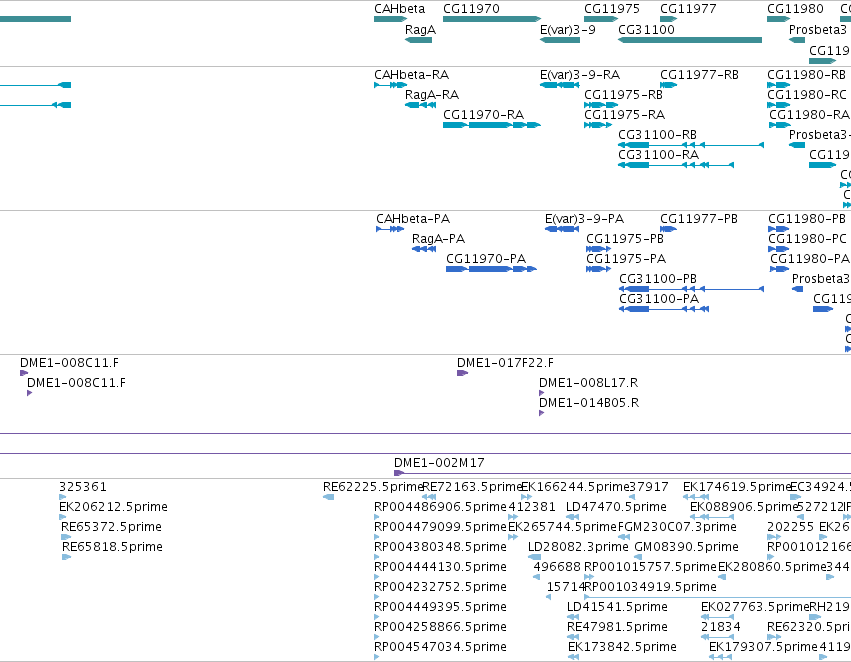Screen dimensions: 851x662
Task: Click the CAHbeta gene label
Action: [x=399, y=9]
